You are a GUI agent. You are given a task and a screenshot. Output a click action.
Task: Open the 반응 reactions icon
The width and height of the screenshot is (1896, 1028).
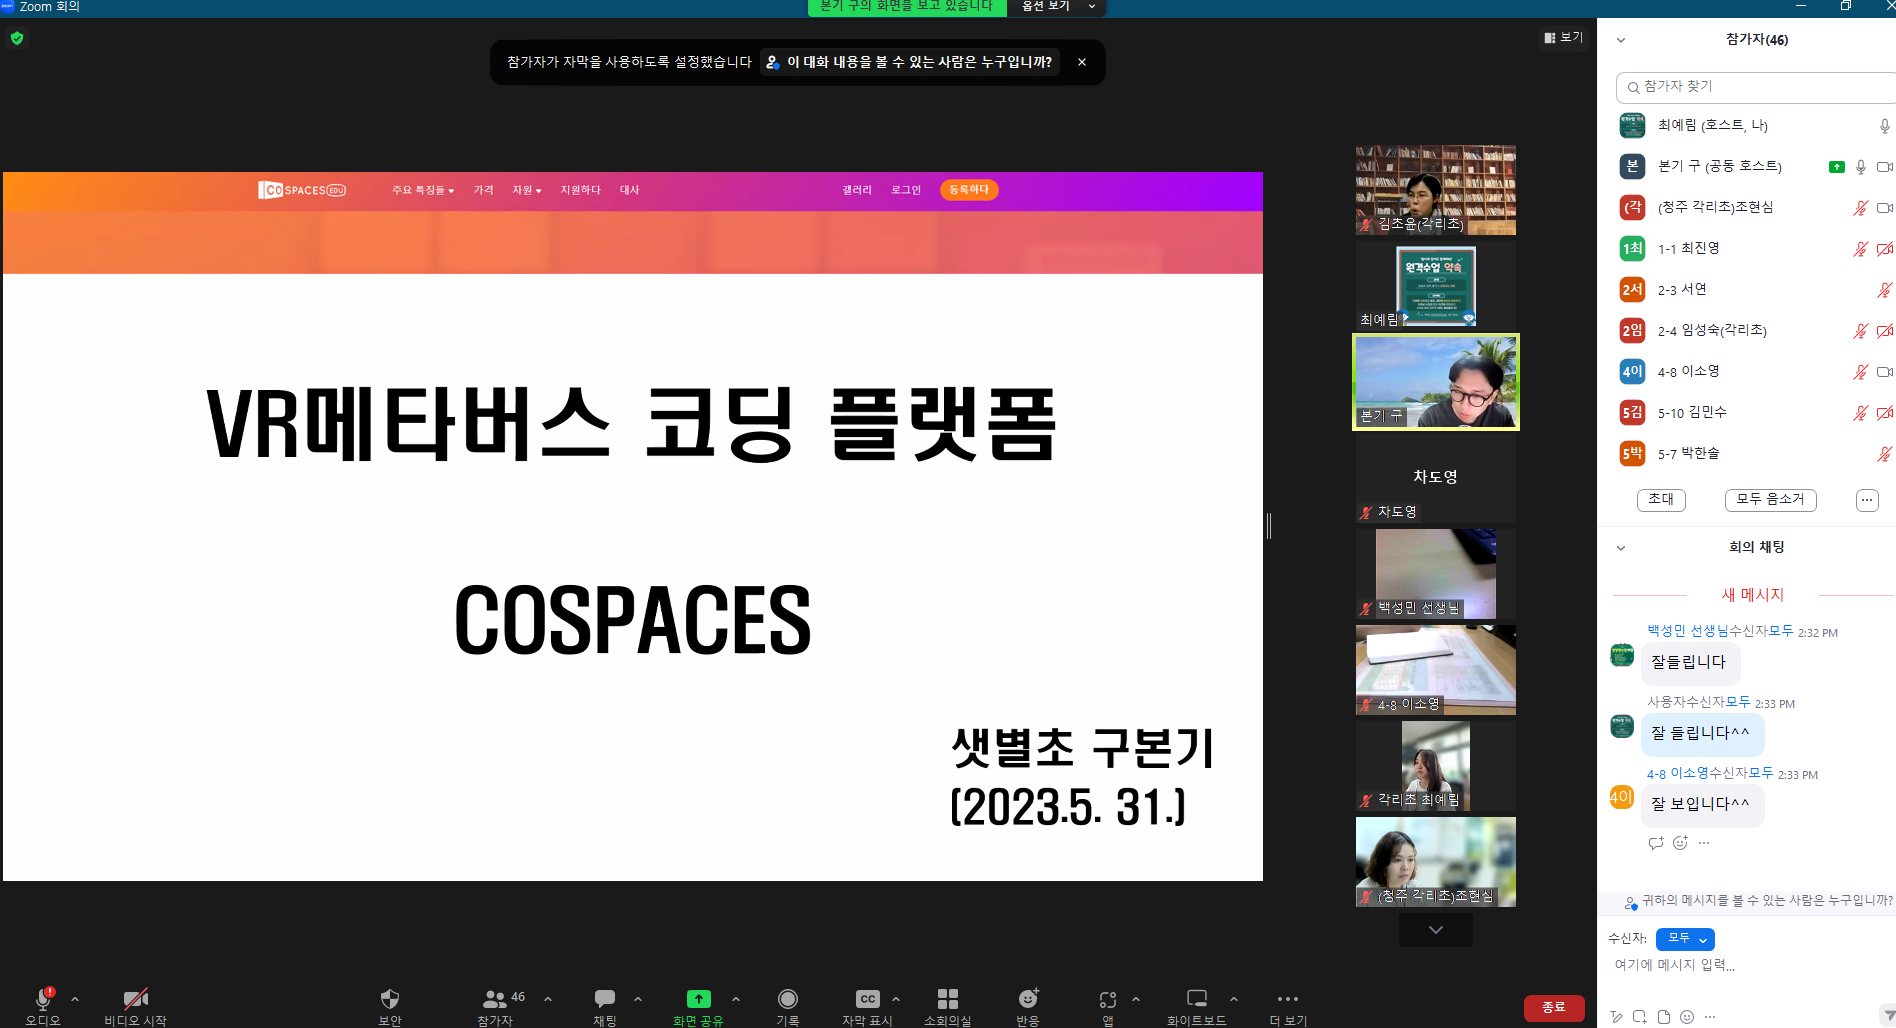pyautogui.click(x=1028, y=998)
